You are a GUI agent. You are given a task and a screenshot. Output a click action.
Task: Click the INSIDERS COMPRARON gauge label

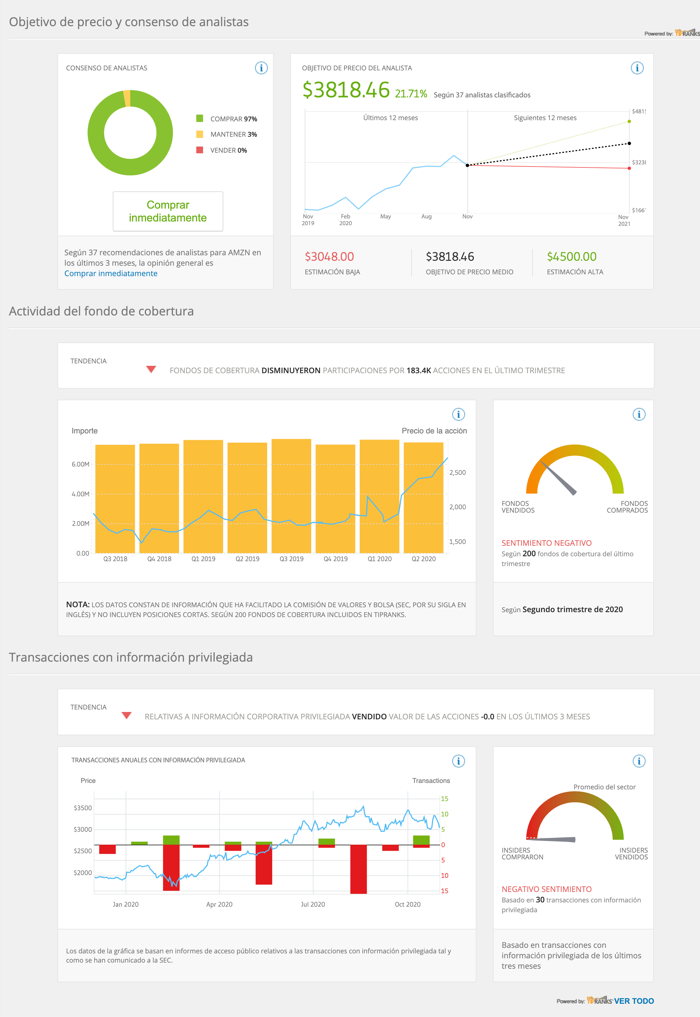[522, 854]
